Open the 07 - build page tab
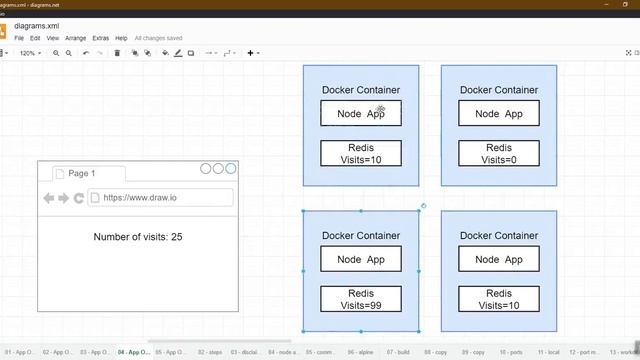Screen dimensions: 640x360 pyautogui.click(x=398, y=352)
